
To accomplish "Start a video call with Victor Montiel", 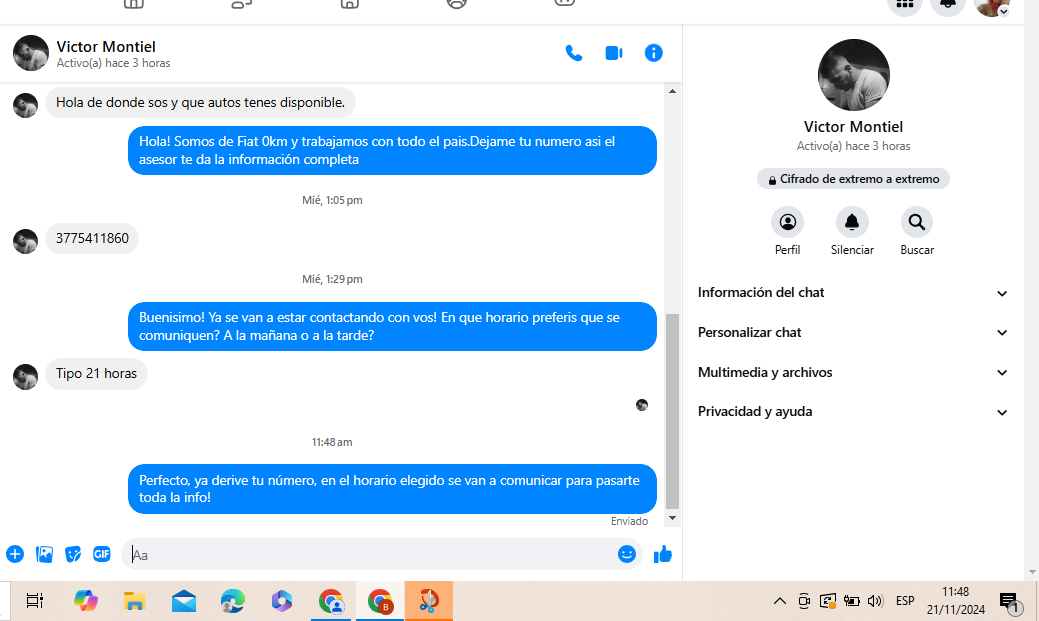I will click(614, 53).
